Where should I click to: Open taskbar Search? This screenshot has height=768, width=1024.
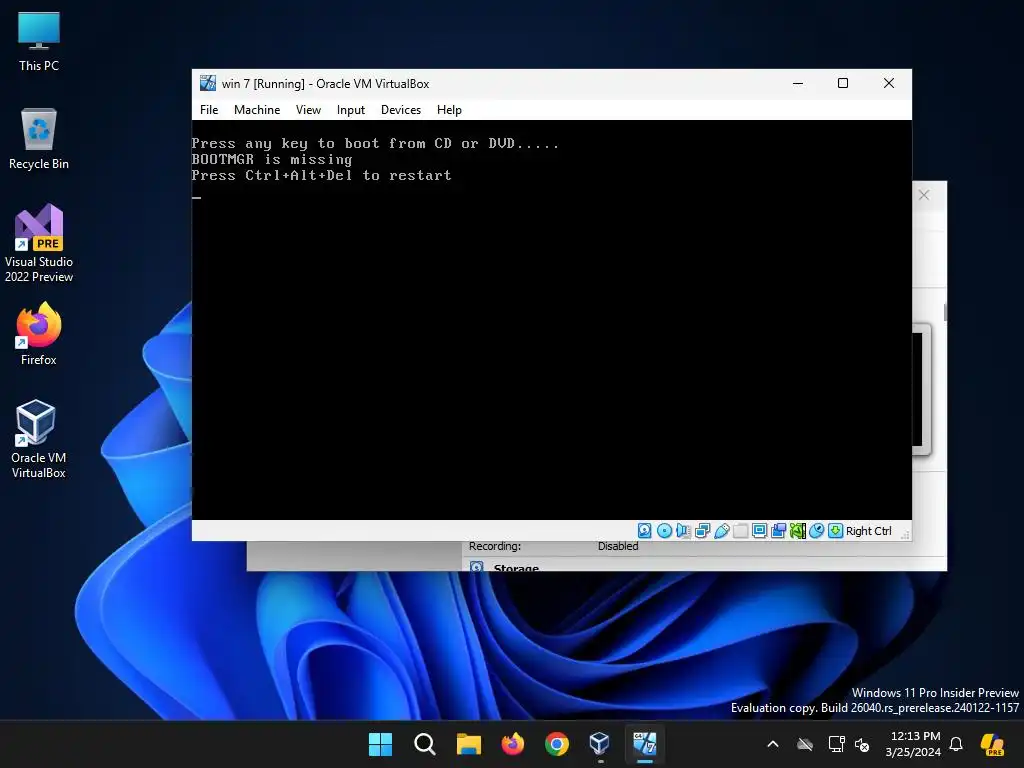click(x=424, y=744)
